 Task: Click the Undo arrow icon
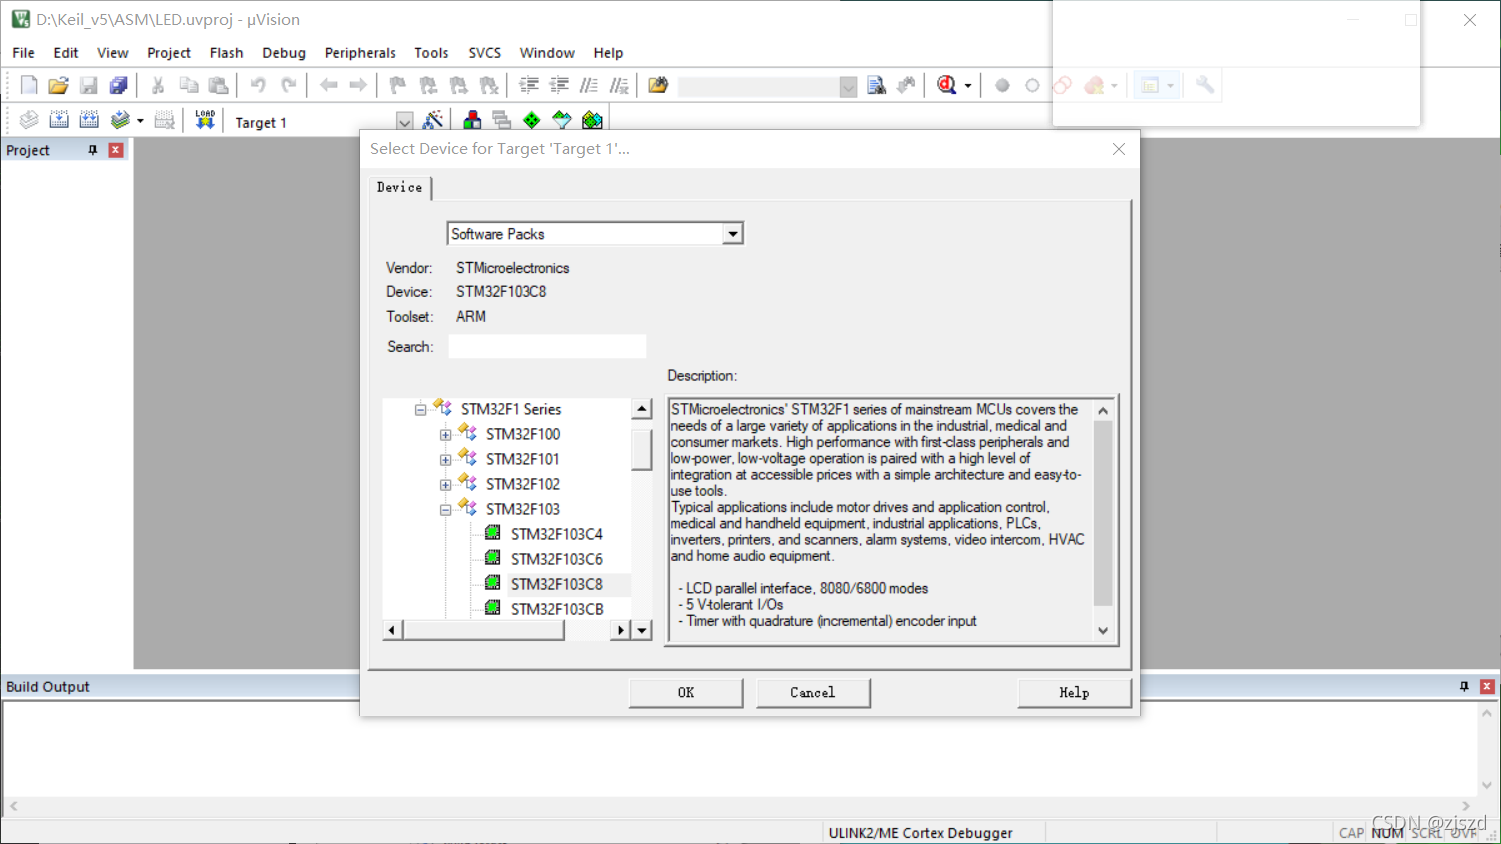(258, 86)
